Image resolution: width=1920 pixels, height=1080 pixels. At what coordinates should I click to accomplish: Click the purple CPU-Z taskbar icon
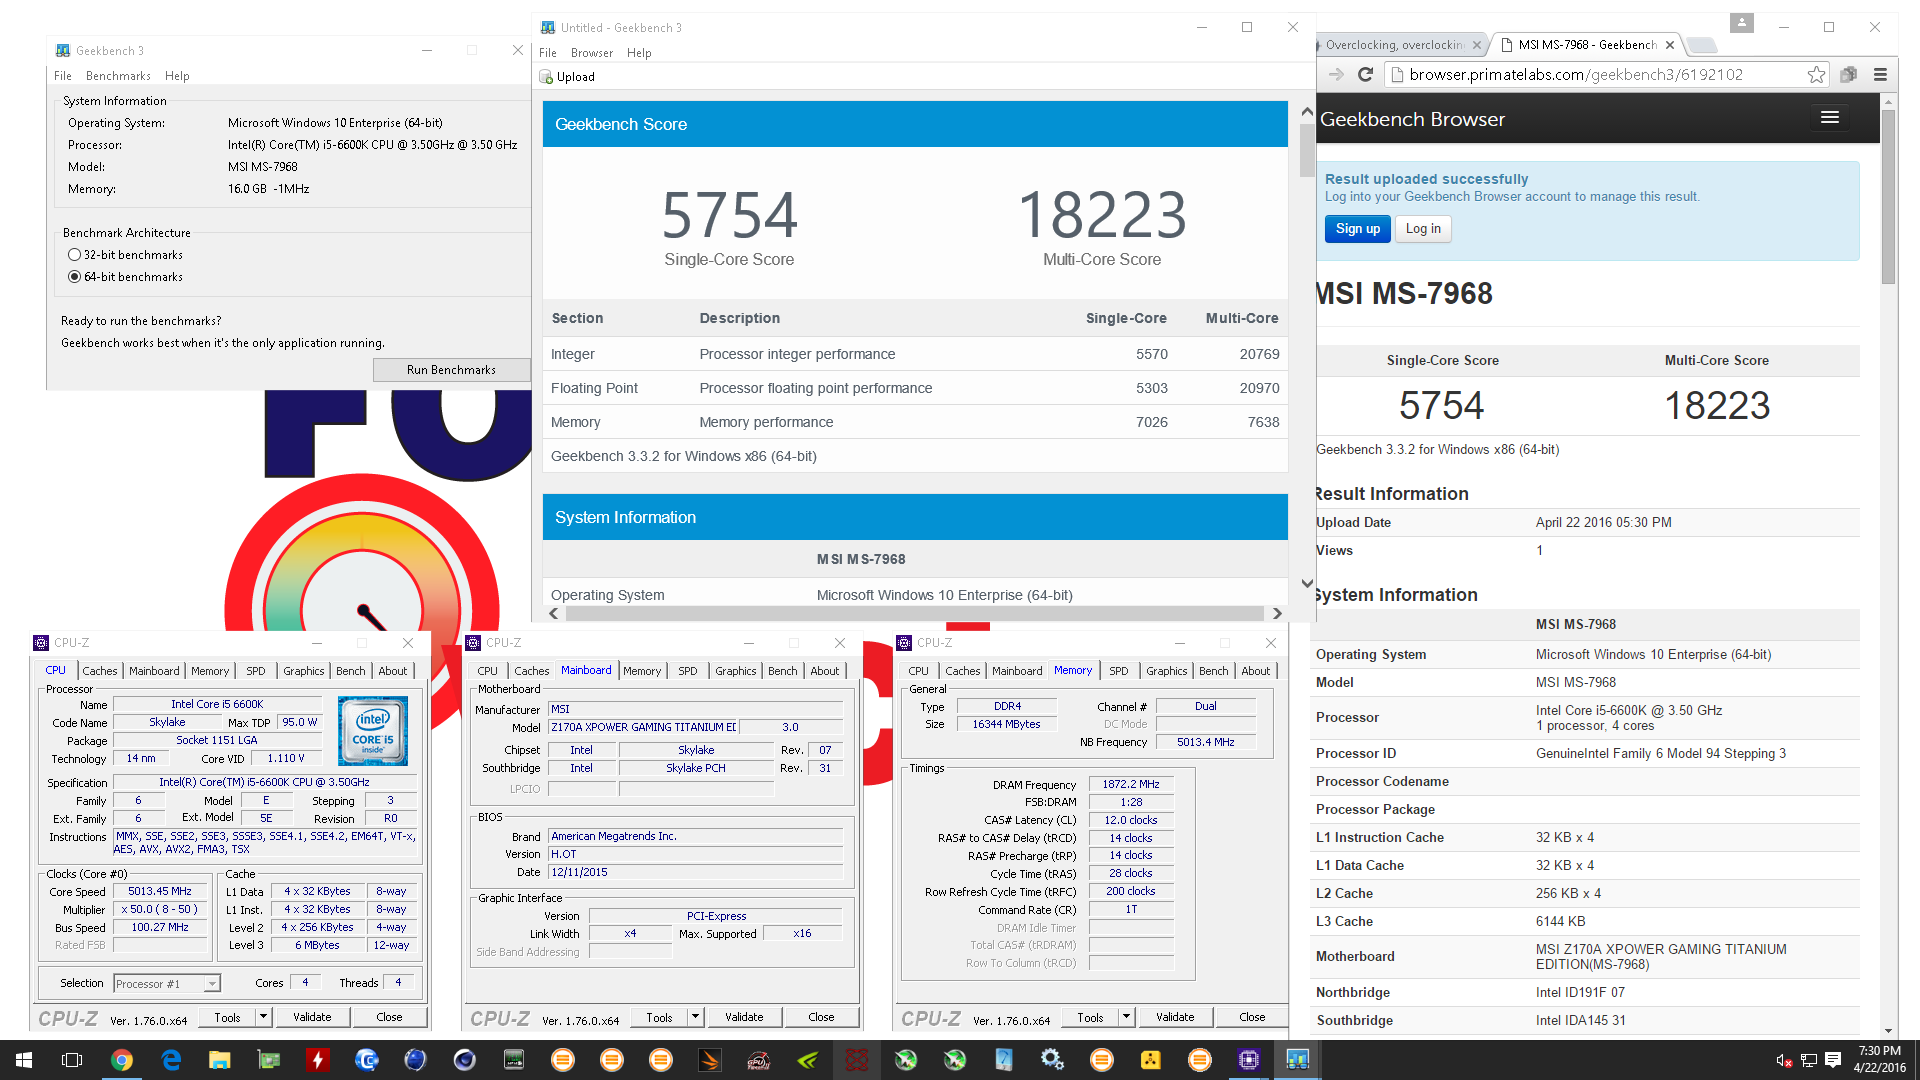[1249, 1060]
